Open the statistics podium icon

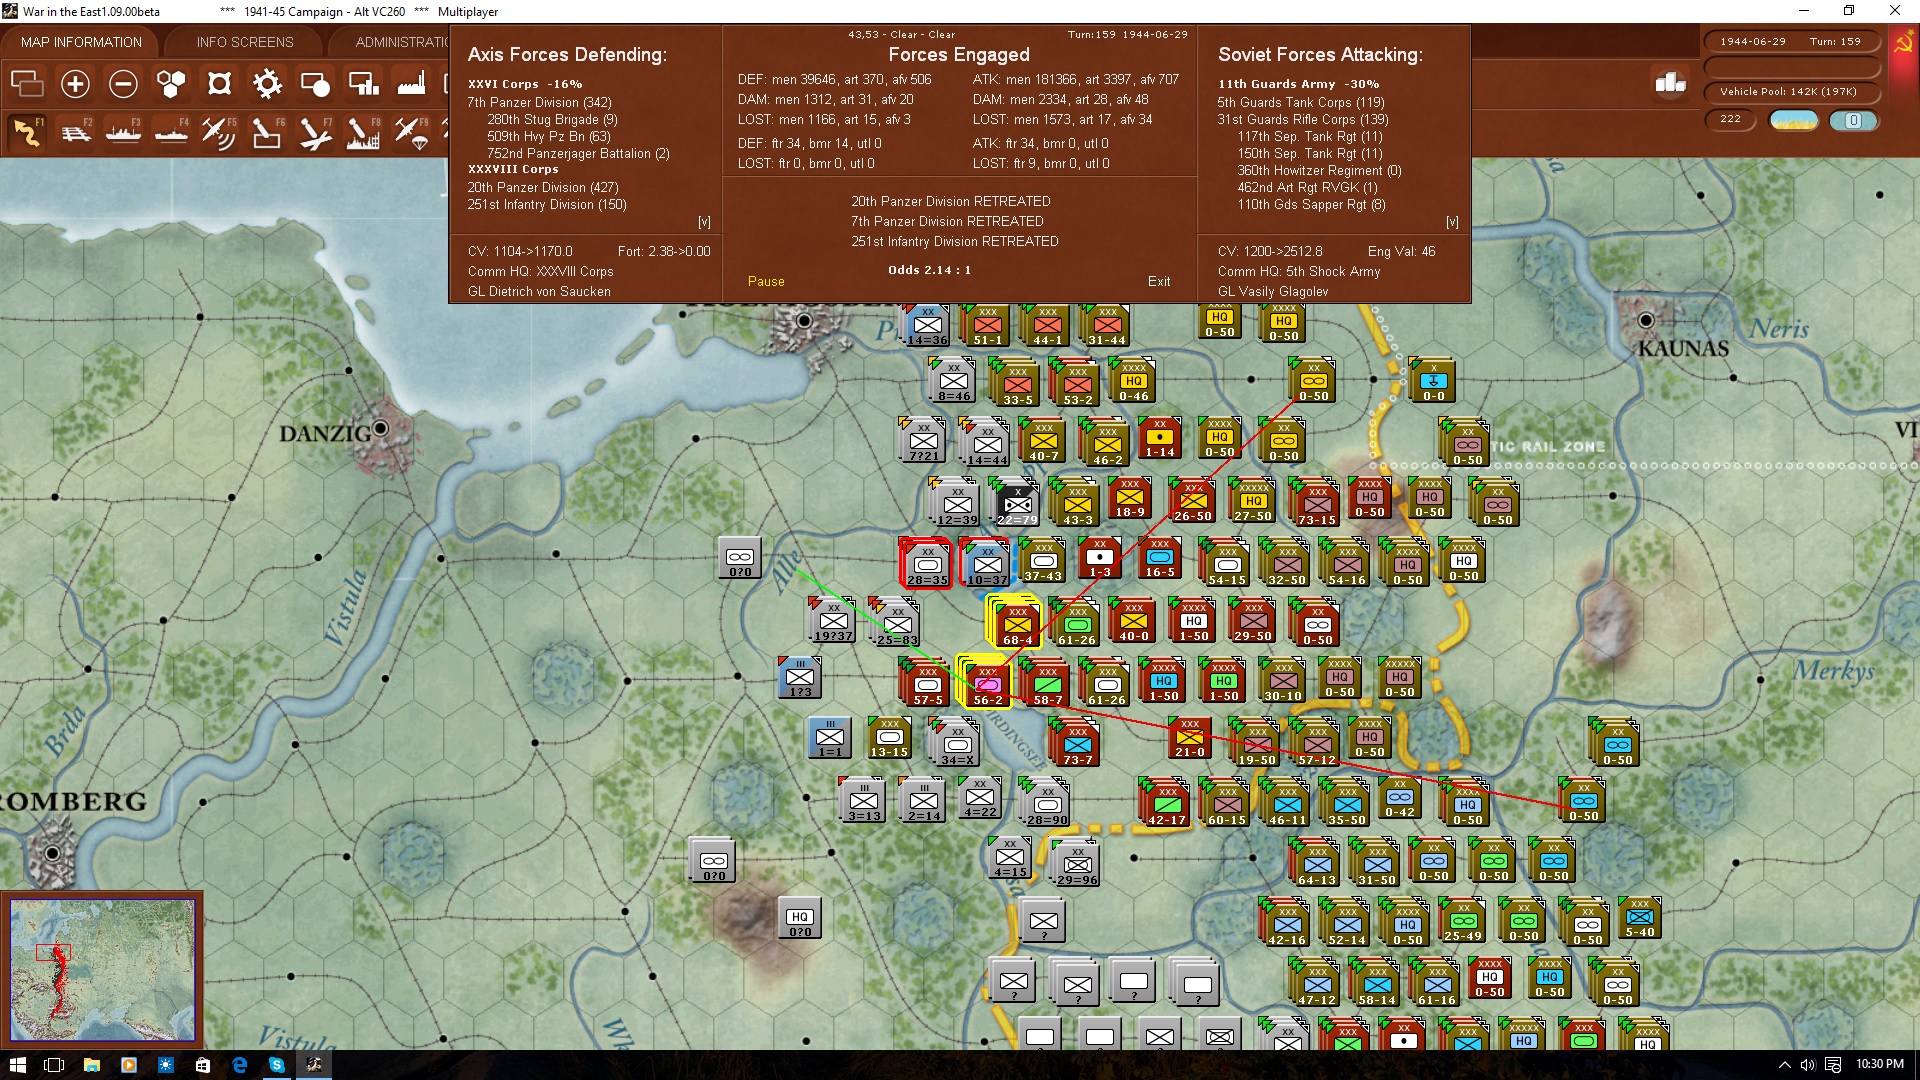(1671, 83)
